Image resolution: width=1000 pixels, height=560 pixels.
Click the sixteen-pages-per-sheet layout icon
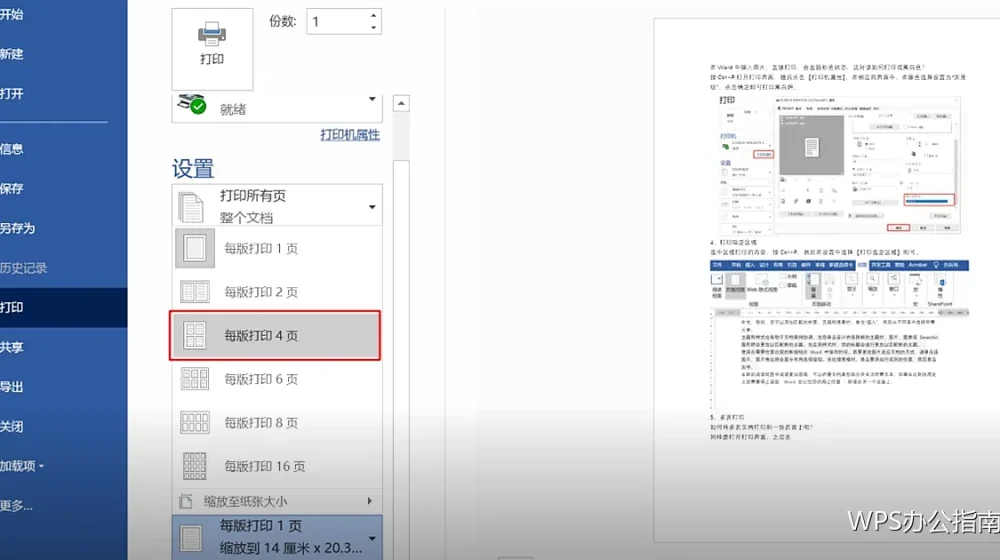tap(195, 466)
